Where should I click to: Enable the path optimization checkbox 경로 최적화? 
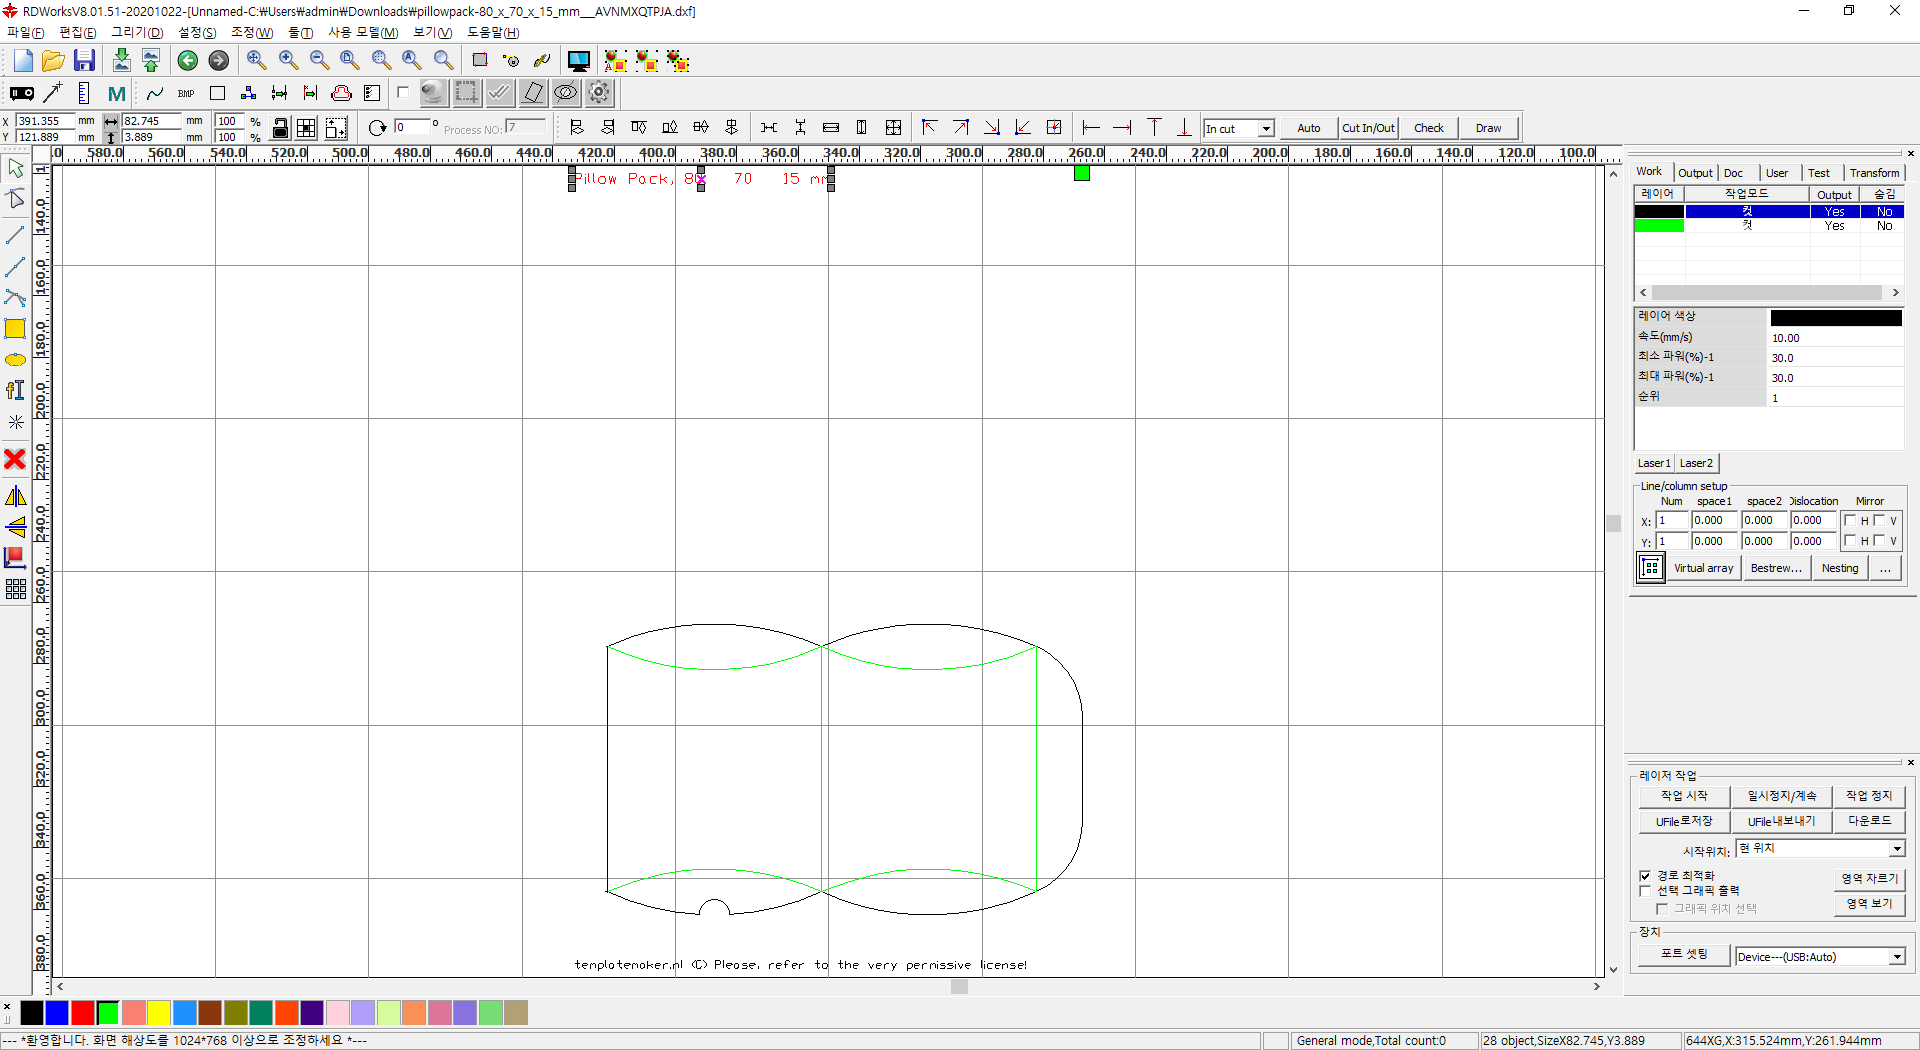[x=1645, y=876]
